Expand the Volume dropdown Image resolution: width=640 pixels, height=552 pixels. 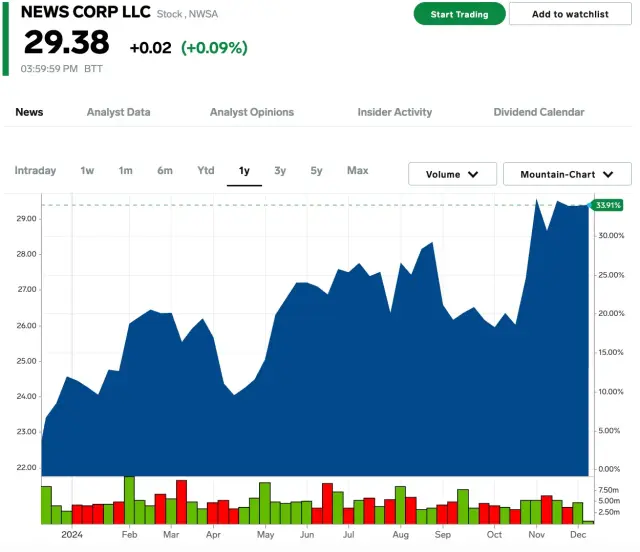[x=452, y=174]
